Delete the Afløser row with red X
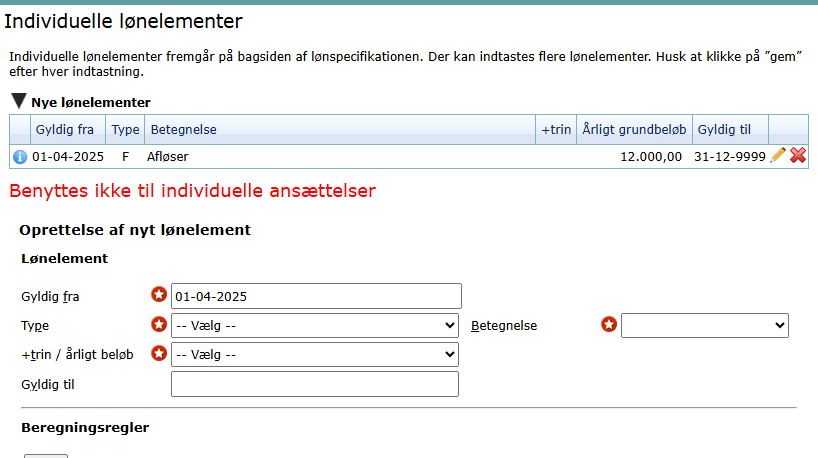The height and width of the screenshot is (458, 818). [798, 155]
